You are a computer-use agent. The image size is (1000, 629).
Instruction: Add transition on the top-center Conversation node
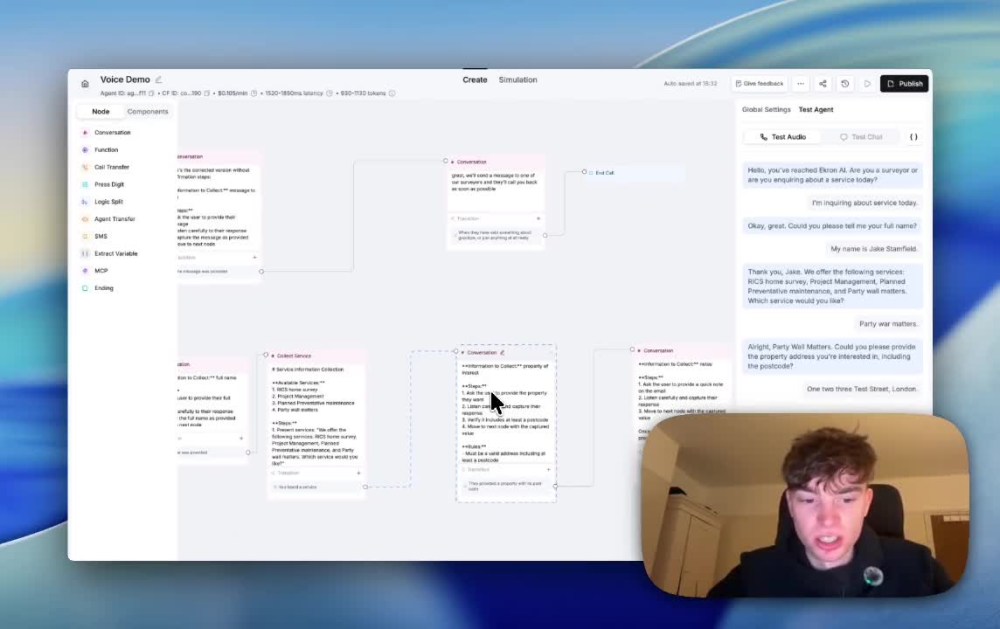(x=538, y=219)
